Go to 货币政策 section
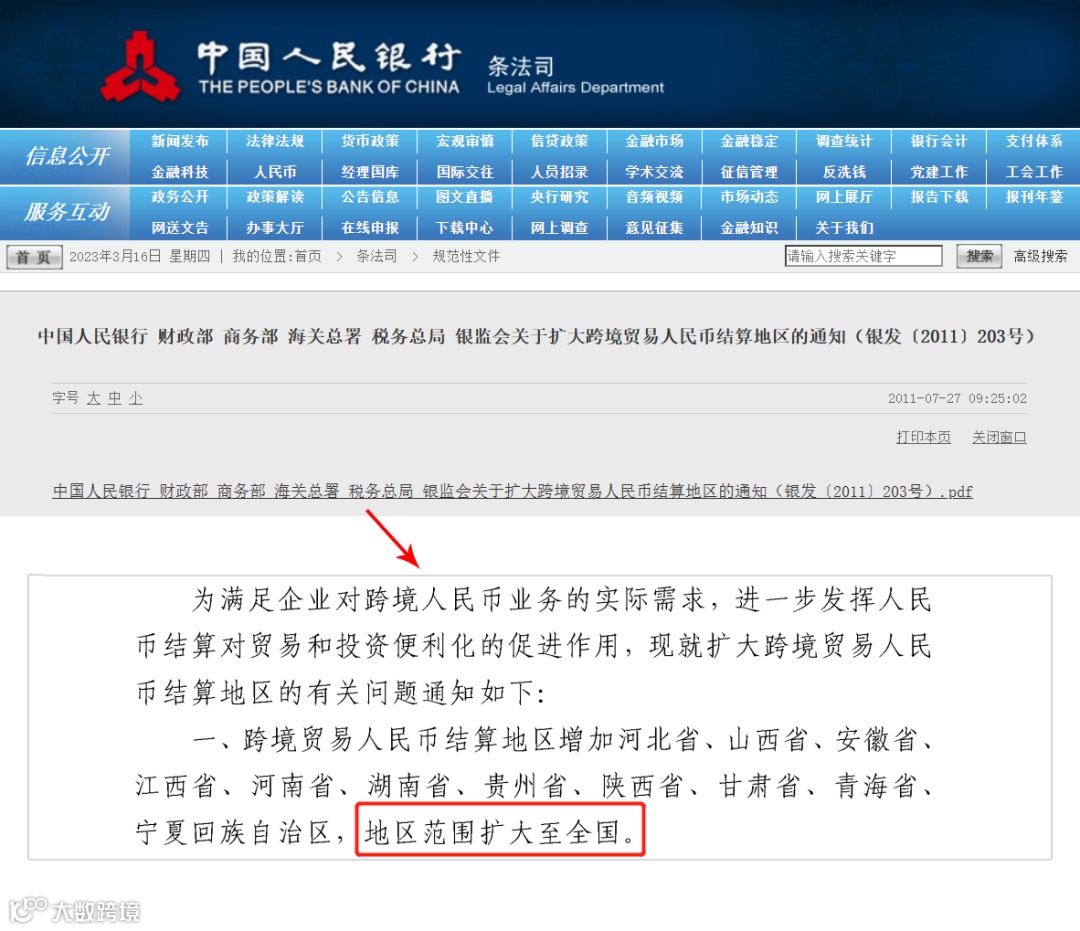This screenshot has height=931, width=1080. pos(370,141)
